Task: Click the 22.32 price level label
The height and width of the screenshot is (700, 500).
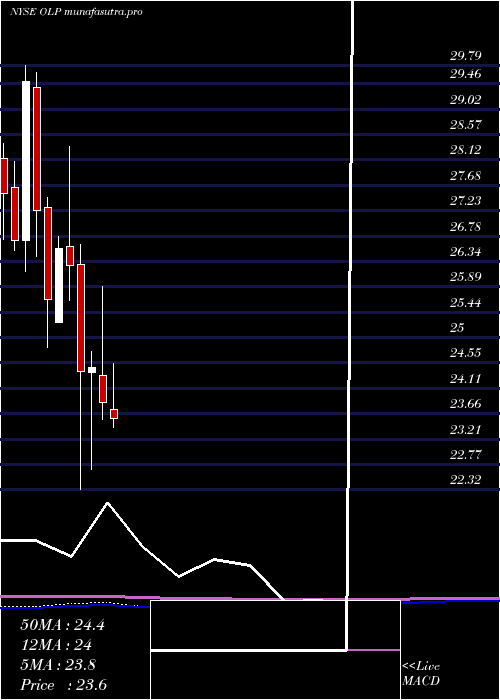Action: click(466, 480)
